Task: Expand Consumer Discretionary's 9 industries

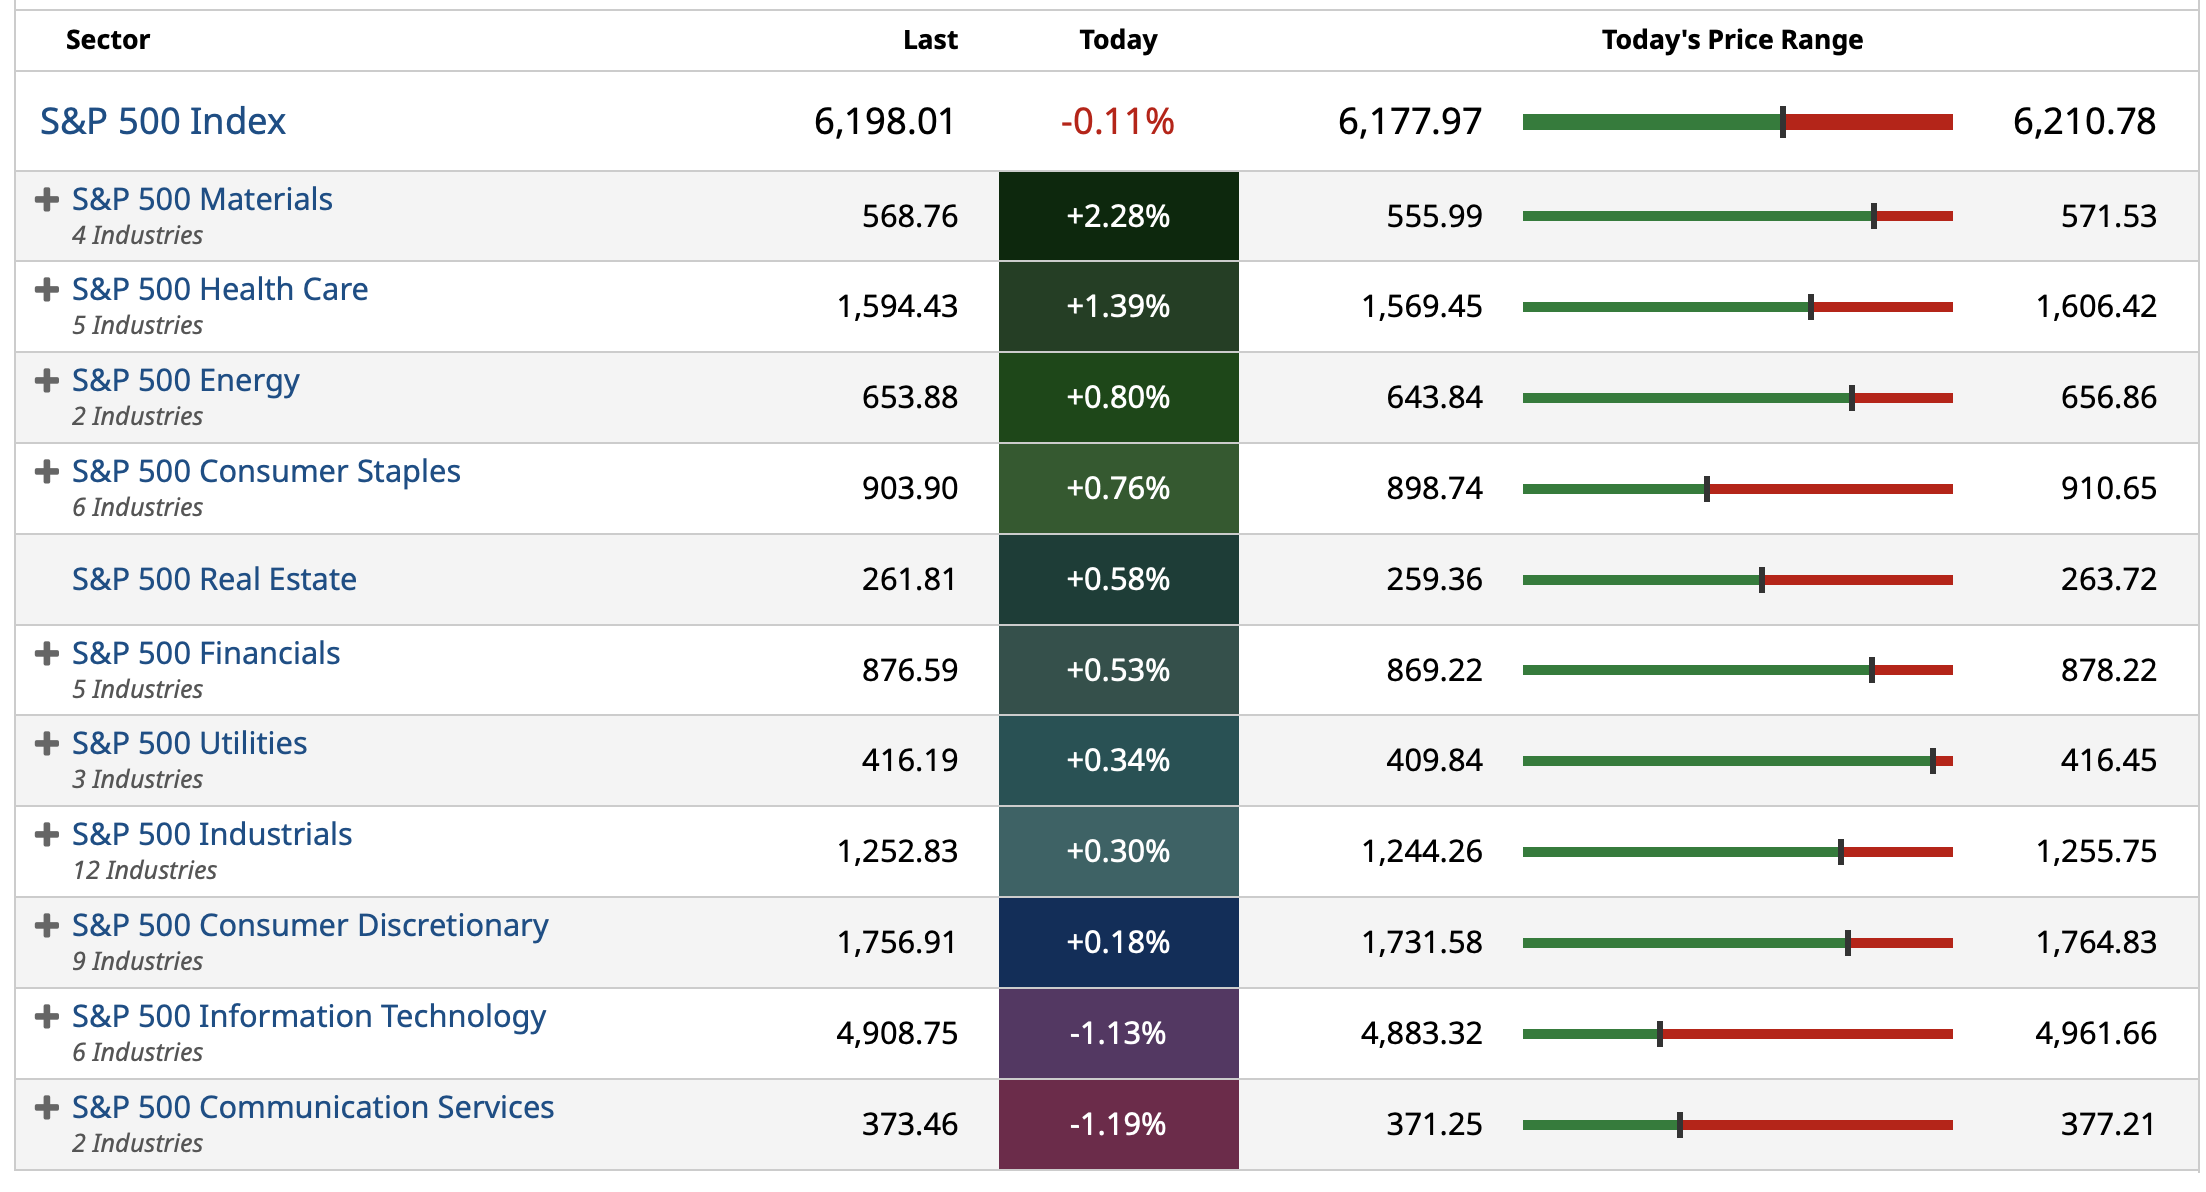Action: click(46, 925)
